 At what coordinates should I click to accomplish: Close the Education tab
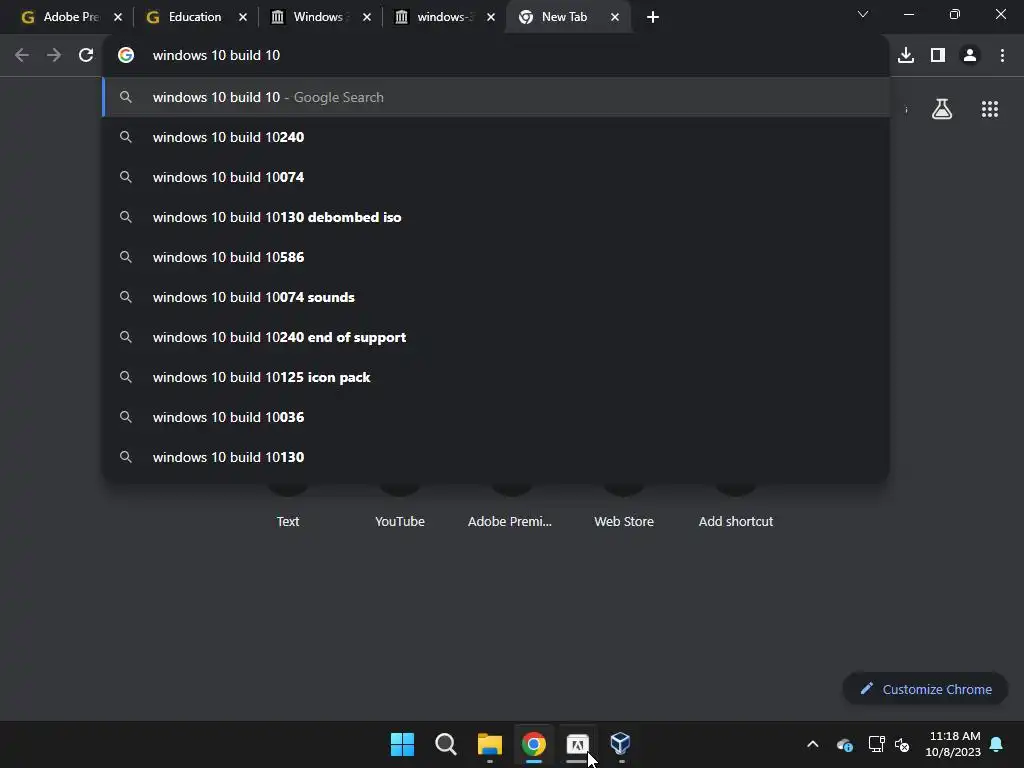243,17
